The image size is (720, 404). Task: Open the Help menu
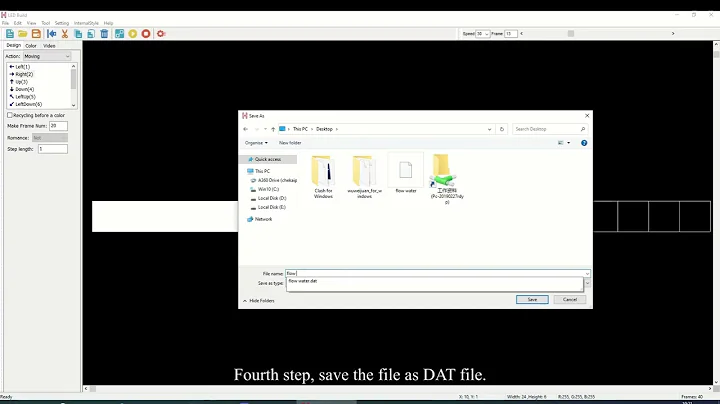click(108, 23)
